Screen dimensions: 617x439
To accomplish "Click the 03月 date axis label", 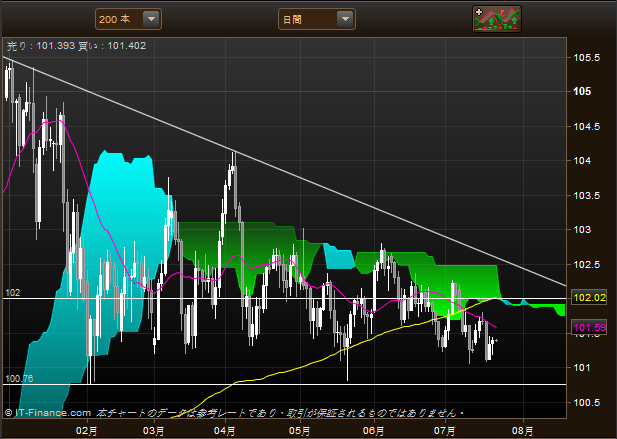I will [153, 431].
